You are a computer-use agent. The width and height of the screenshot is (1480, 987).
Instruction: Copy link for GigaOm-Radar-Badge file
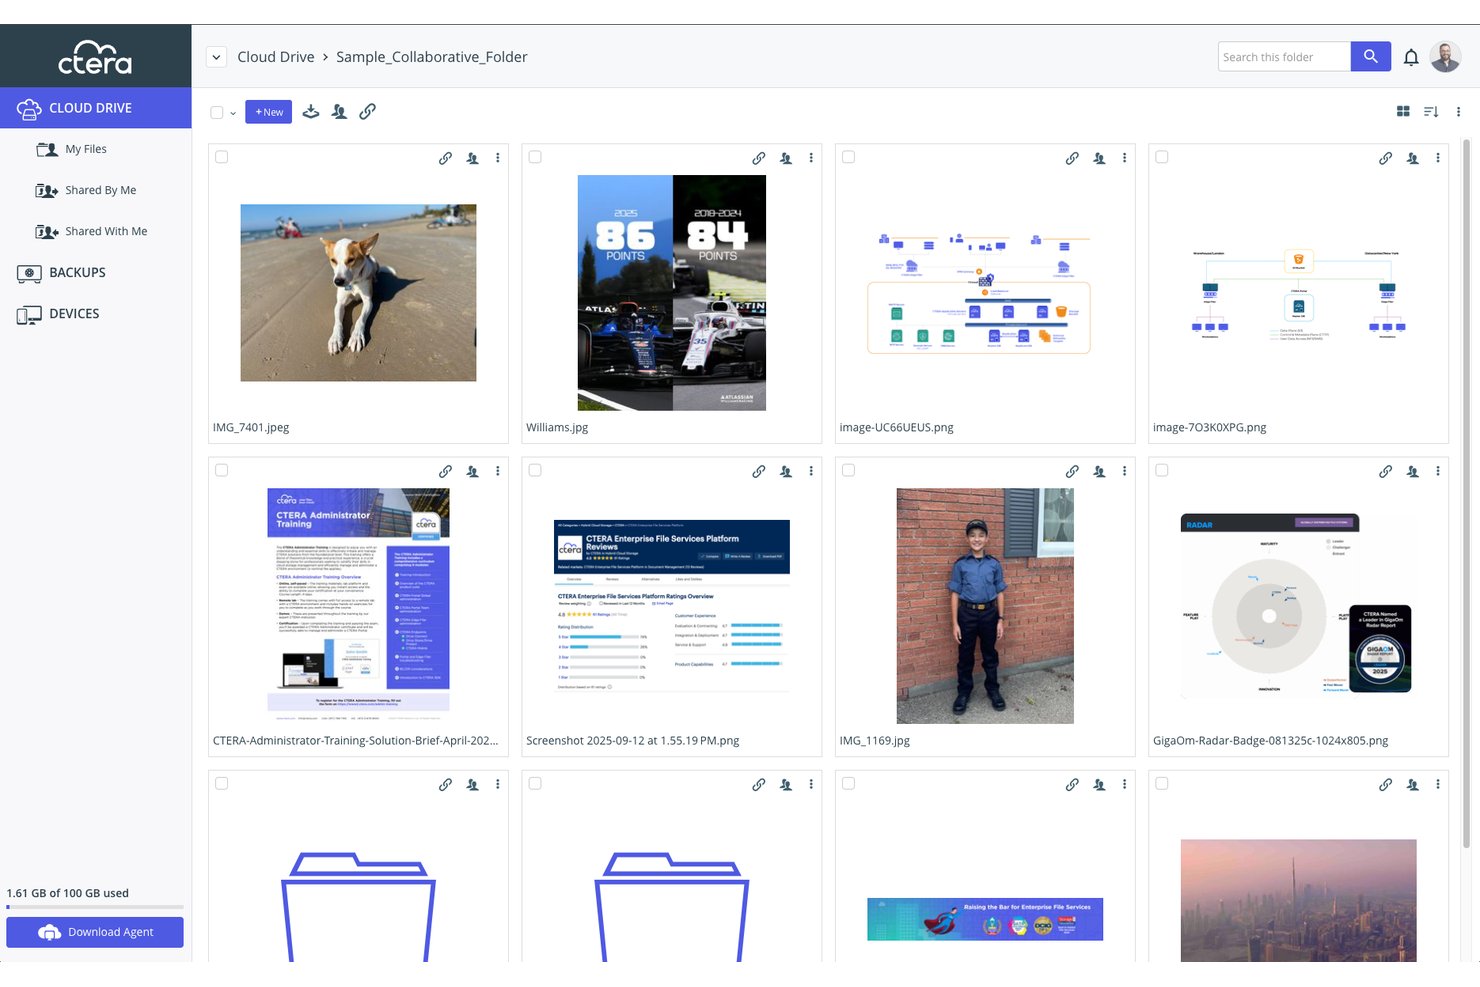[x=1385, y=471]
